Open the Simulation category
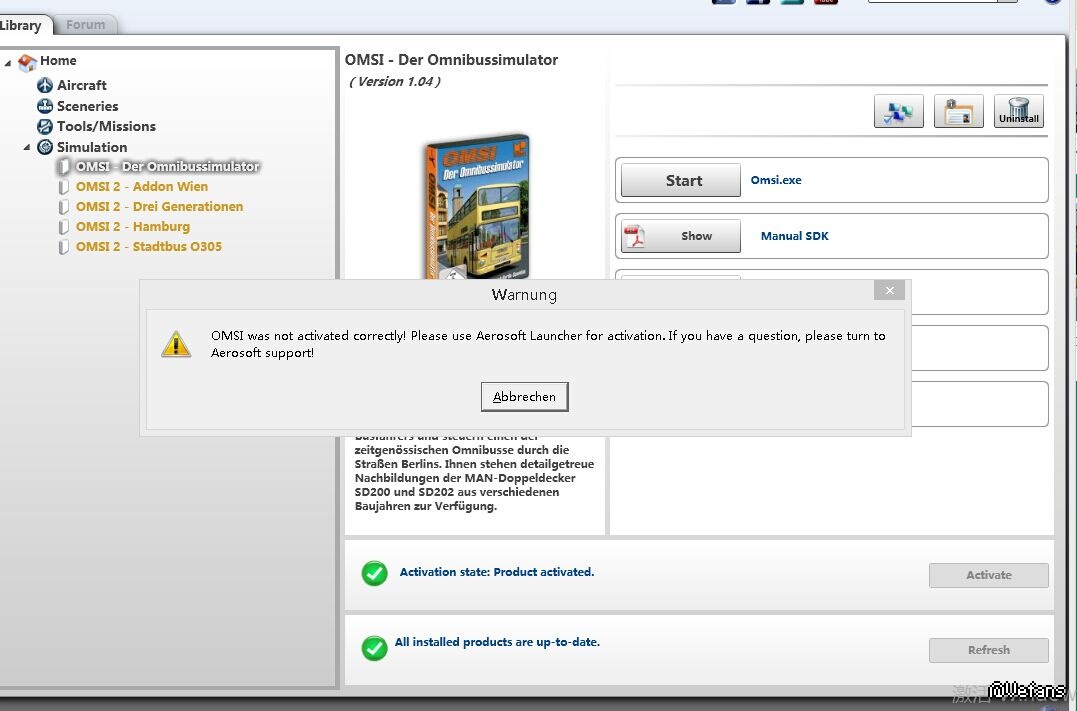 [x=92, y=147]
